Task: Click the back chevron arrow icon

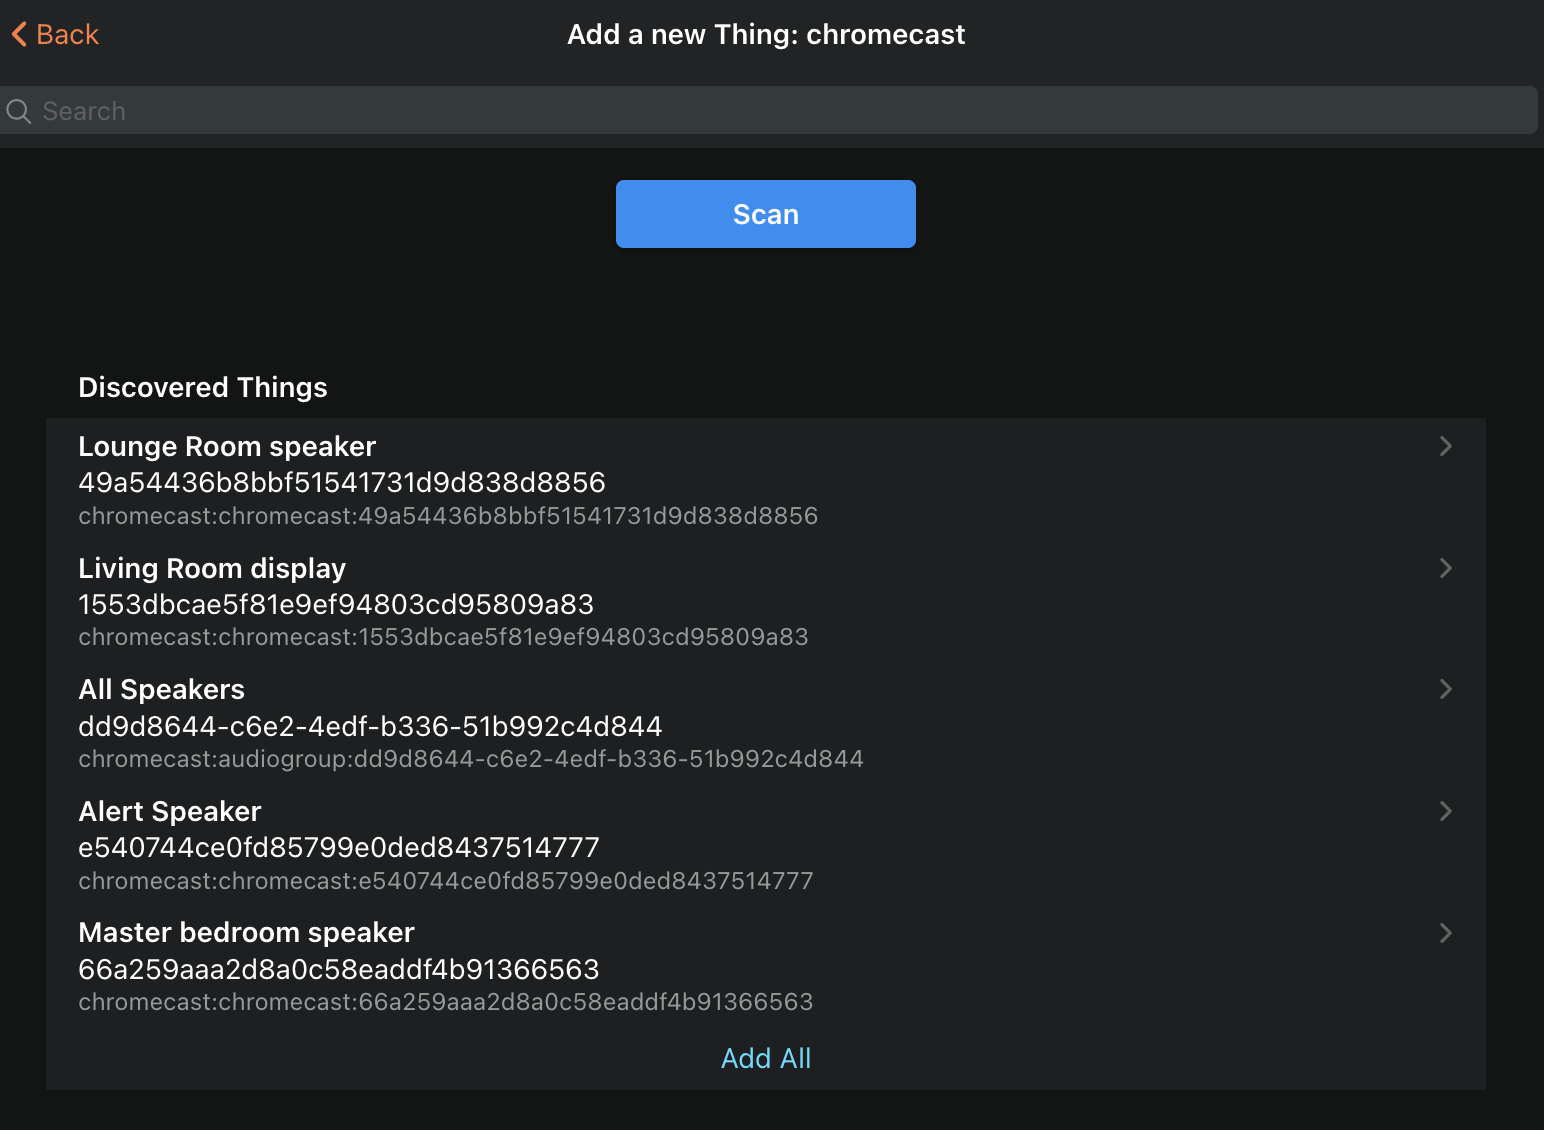Action: [16, 33]
